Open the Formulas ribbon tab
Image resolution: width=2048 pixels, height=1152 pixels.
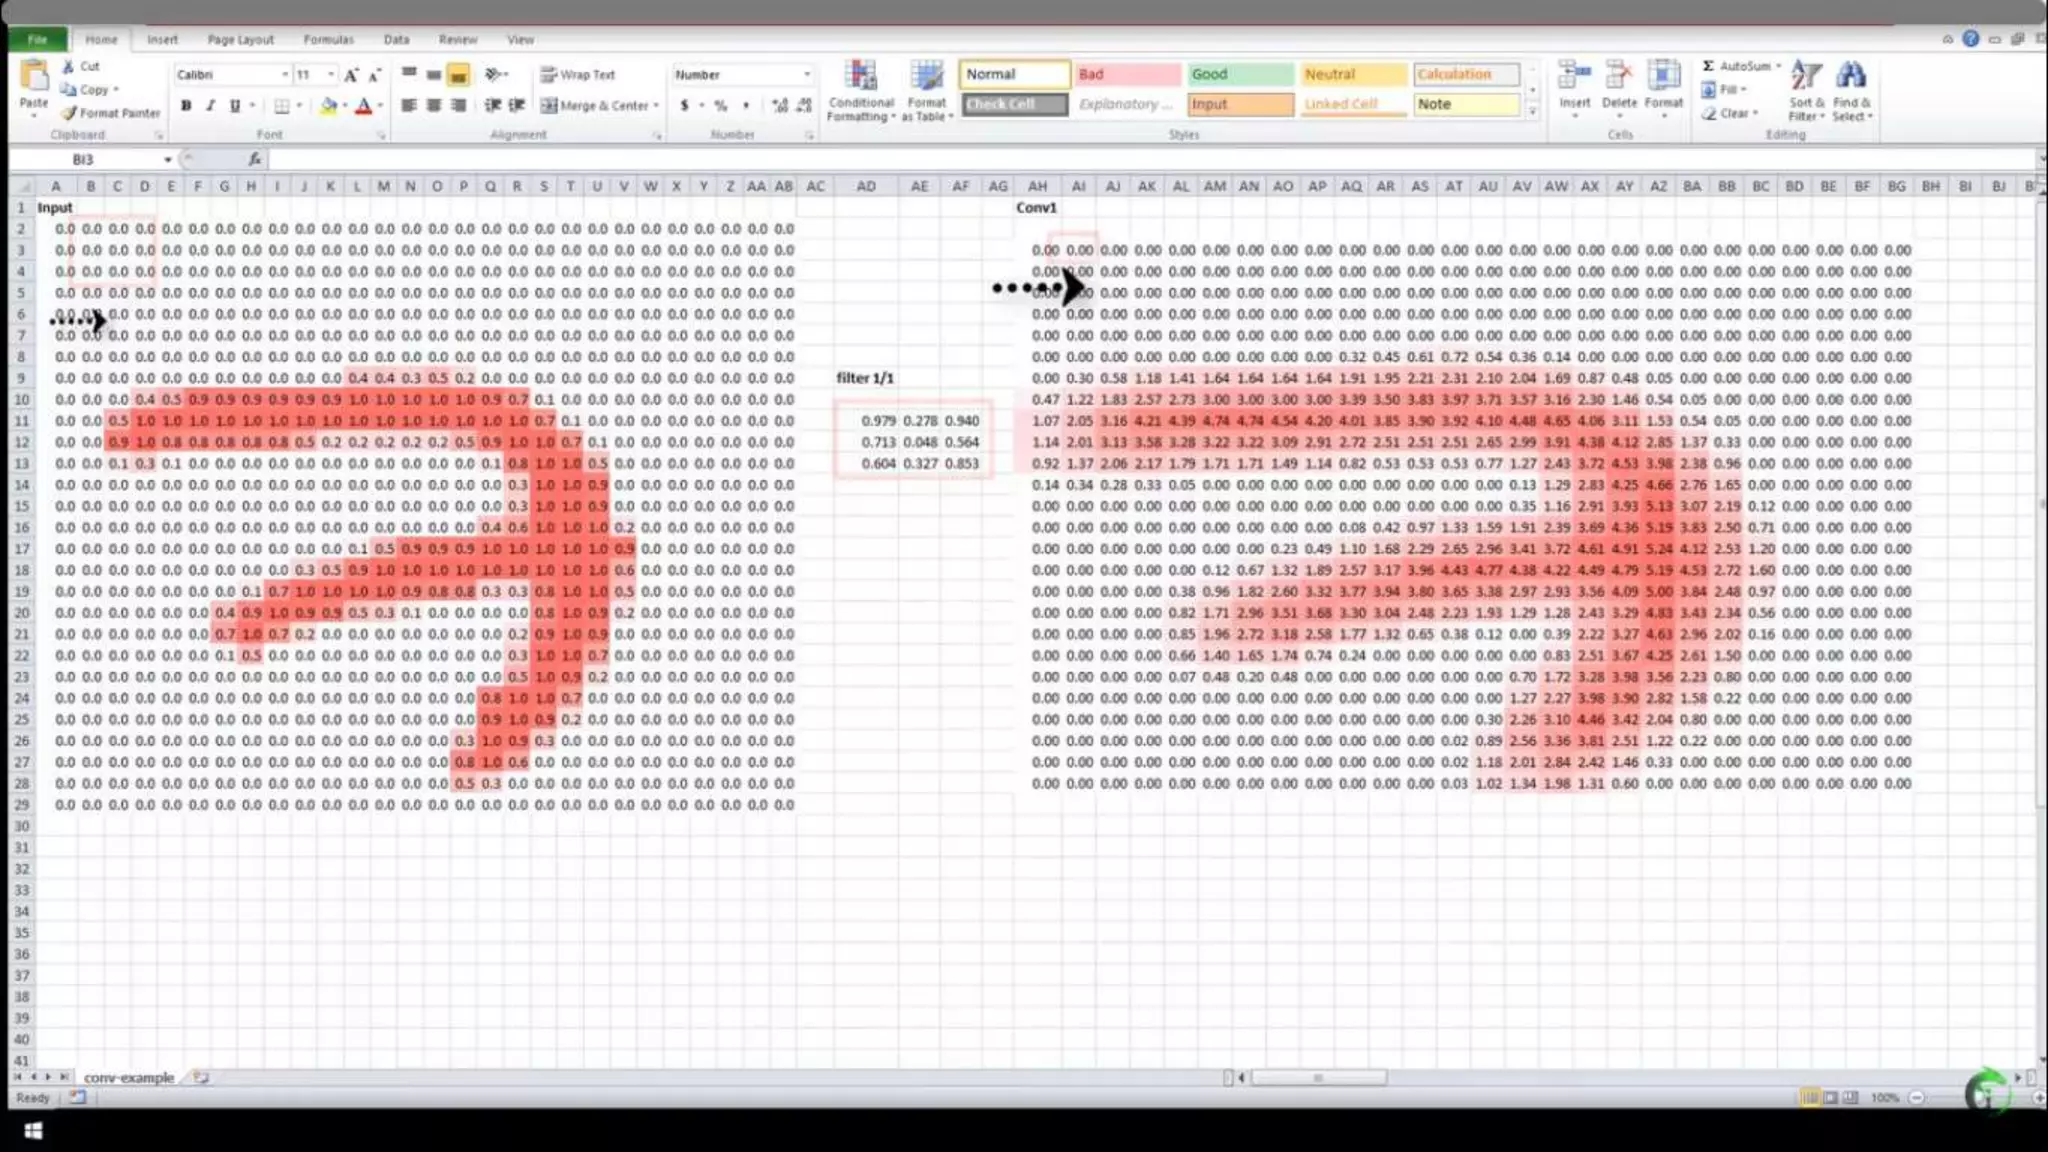[328, 40]
